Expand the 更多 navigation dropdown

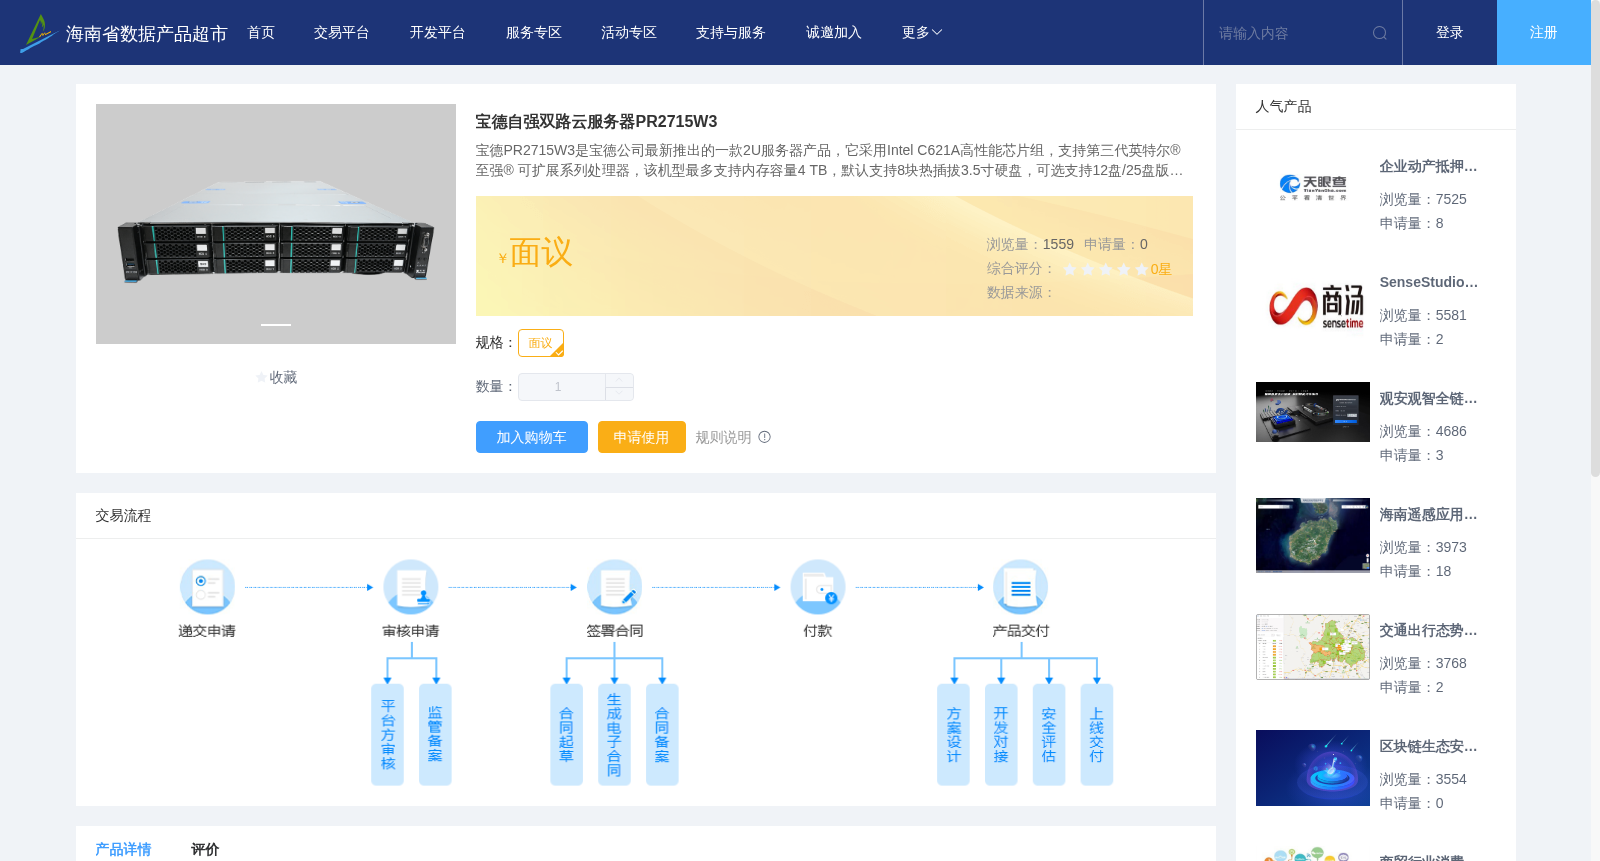[922, 33]
